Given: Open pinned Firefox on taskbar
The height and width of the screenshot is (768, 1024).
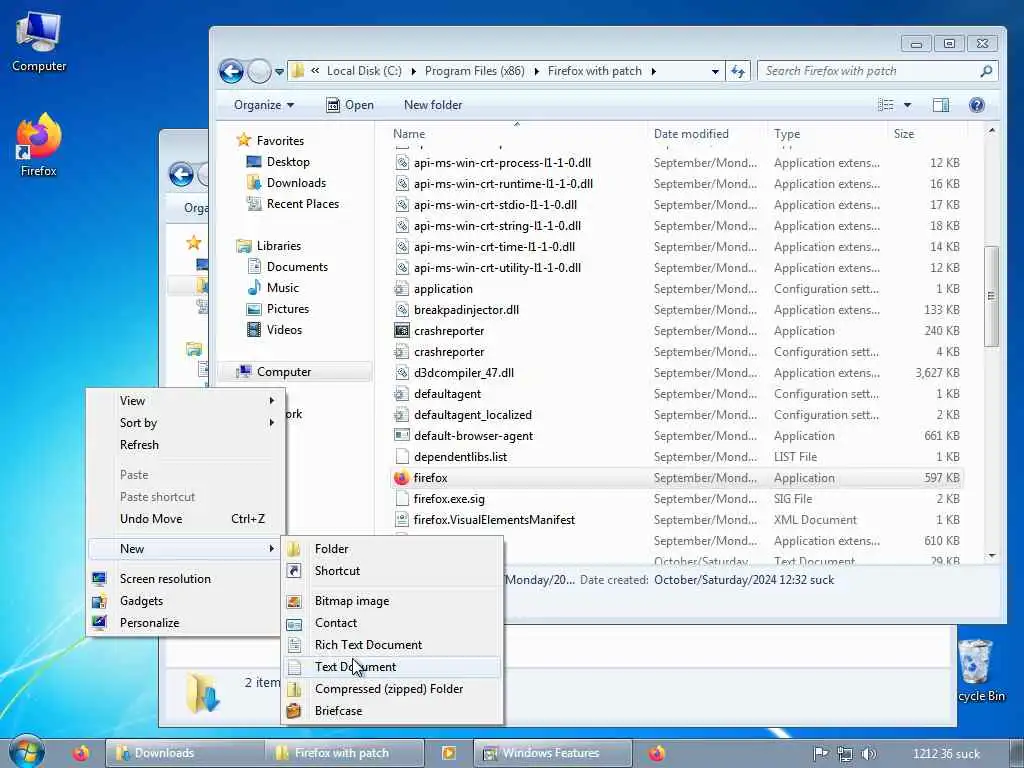Looking at the screenshot, I should click(81, 753).
